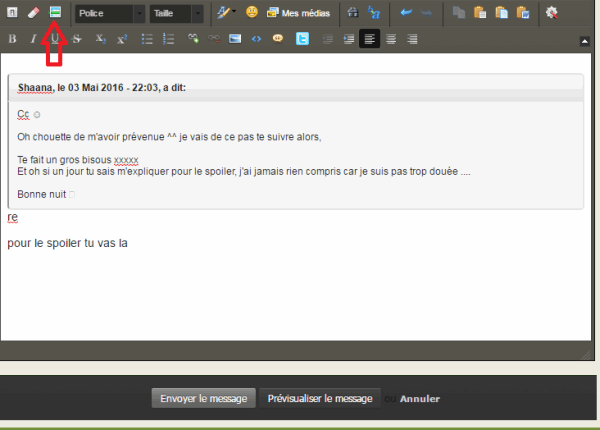Image resolution: width=600 pixels, height=430 pixels.
Task: Click the decrease indent icon
Action: pyautogui.click(x=328, y=39)
